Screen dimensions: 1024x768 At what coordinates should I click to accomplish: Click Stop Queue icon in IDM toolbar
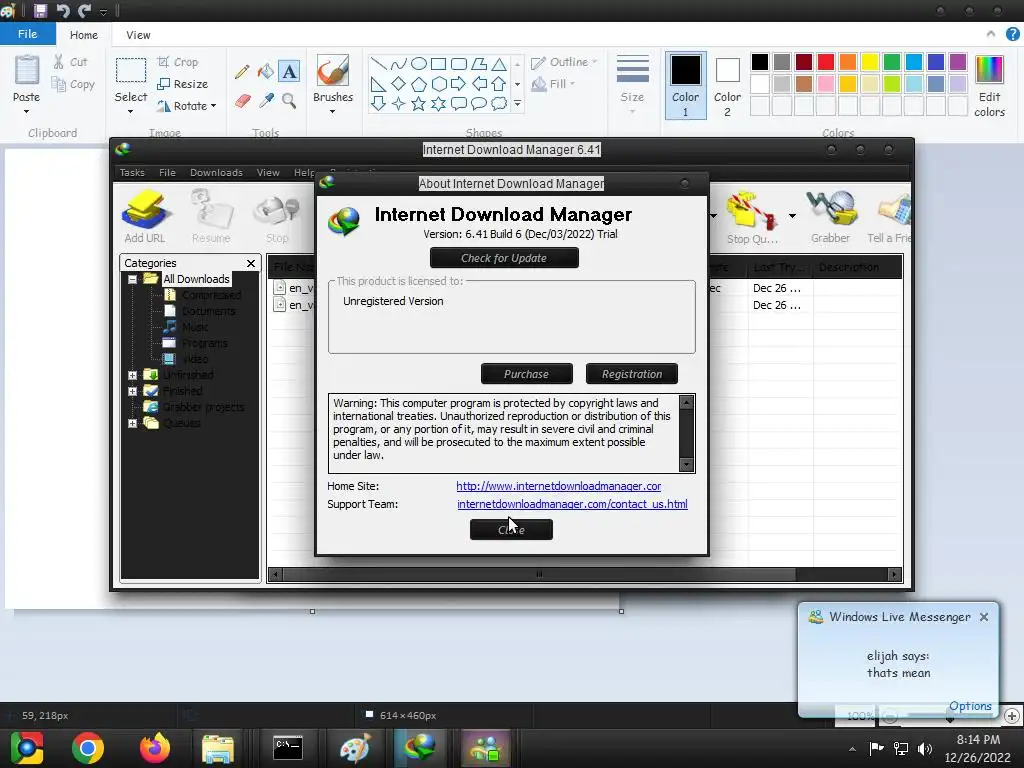click(x=752, y=216)
